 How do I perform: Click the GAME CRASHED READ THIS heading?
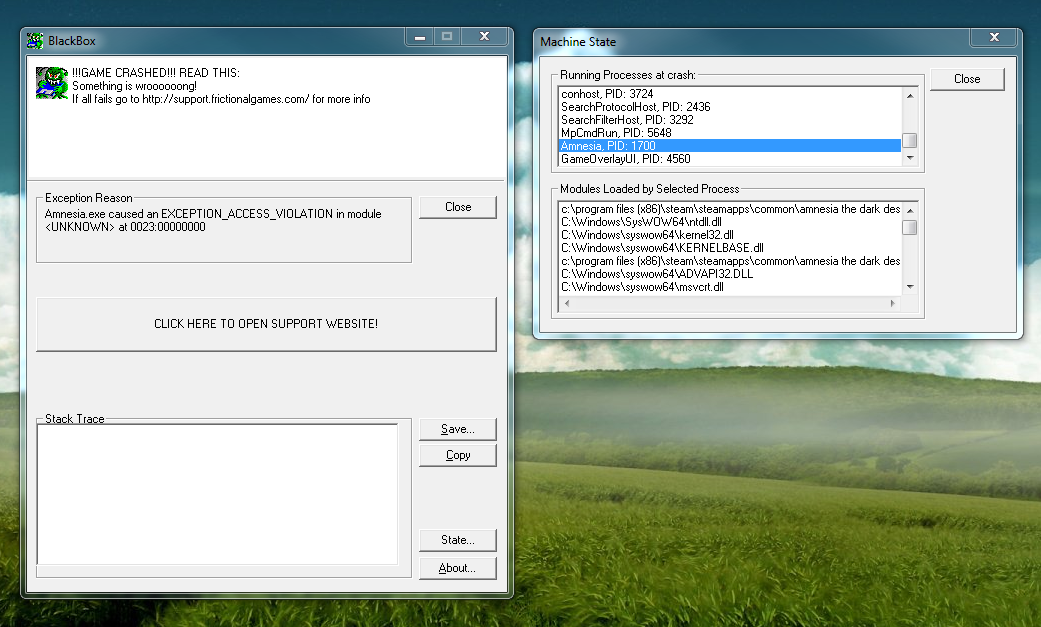(x=155, y=73)
